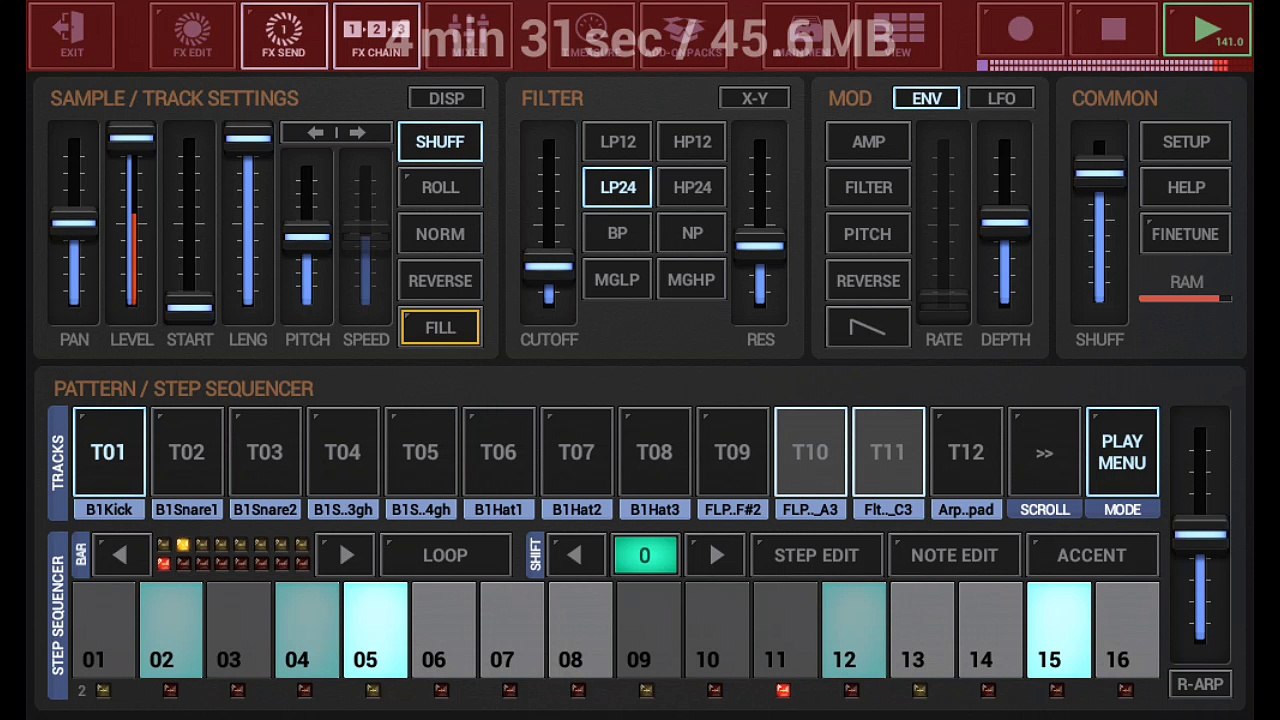Open the time measure (tempo) settings icon
Screen dimensions: 1280x720
click(x=591, y=36)
